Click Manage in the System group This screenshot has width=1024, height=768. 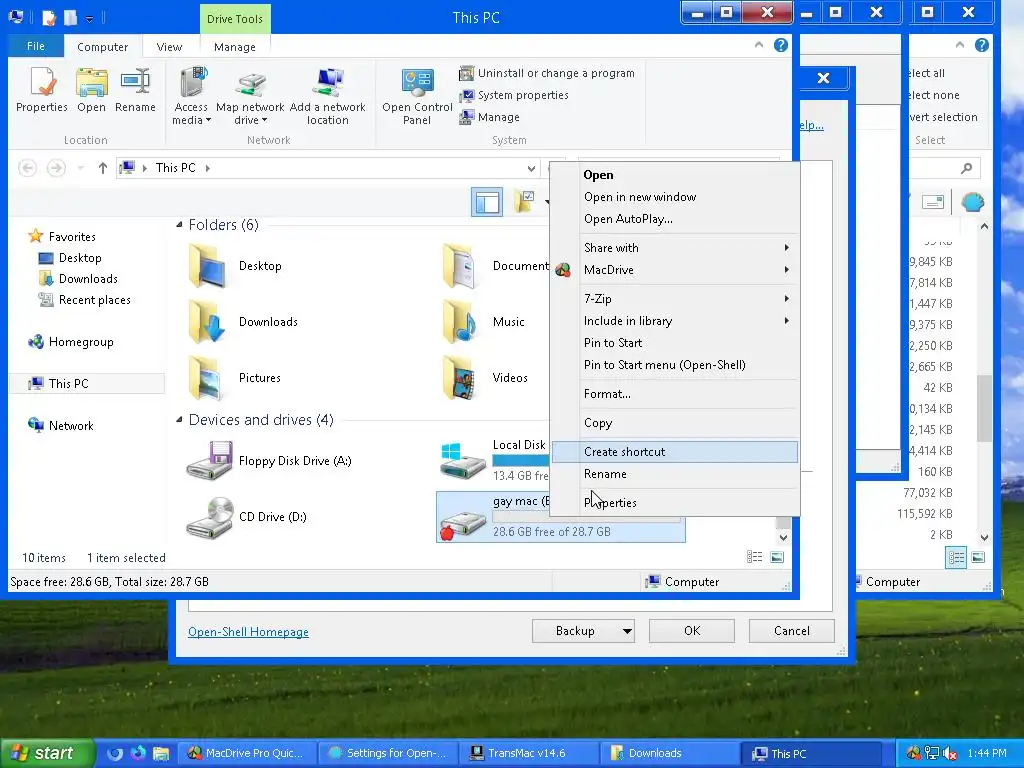[x=490, y=117]
